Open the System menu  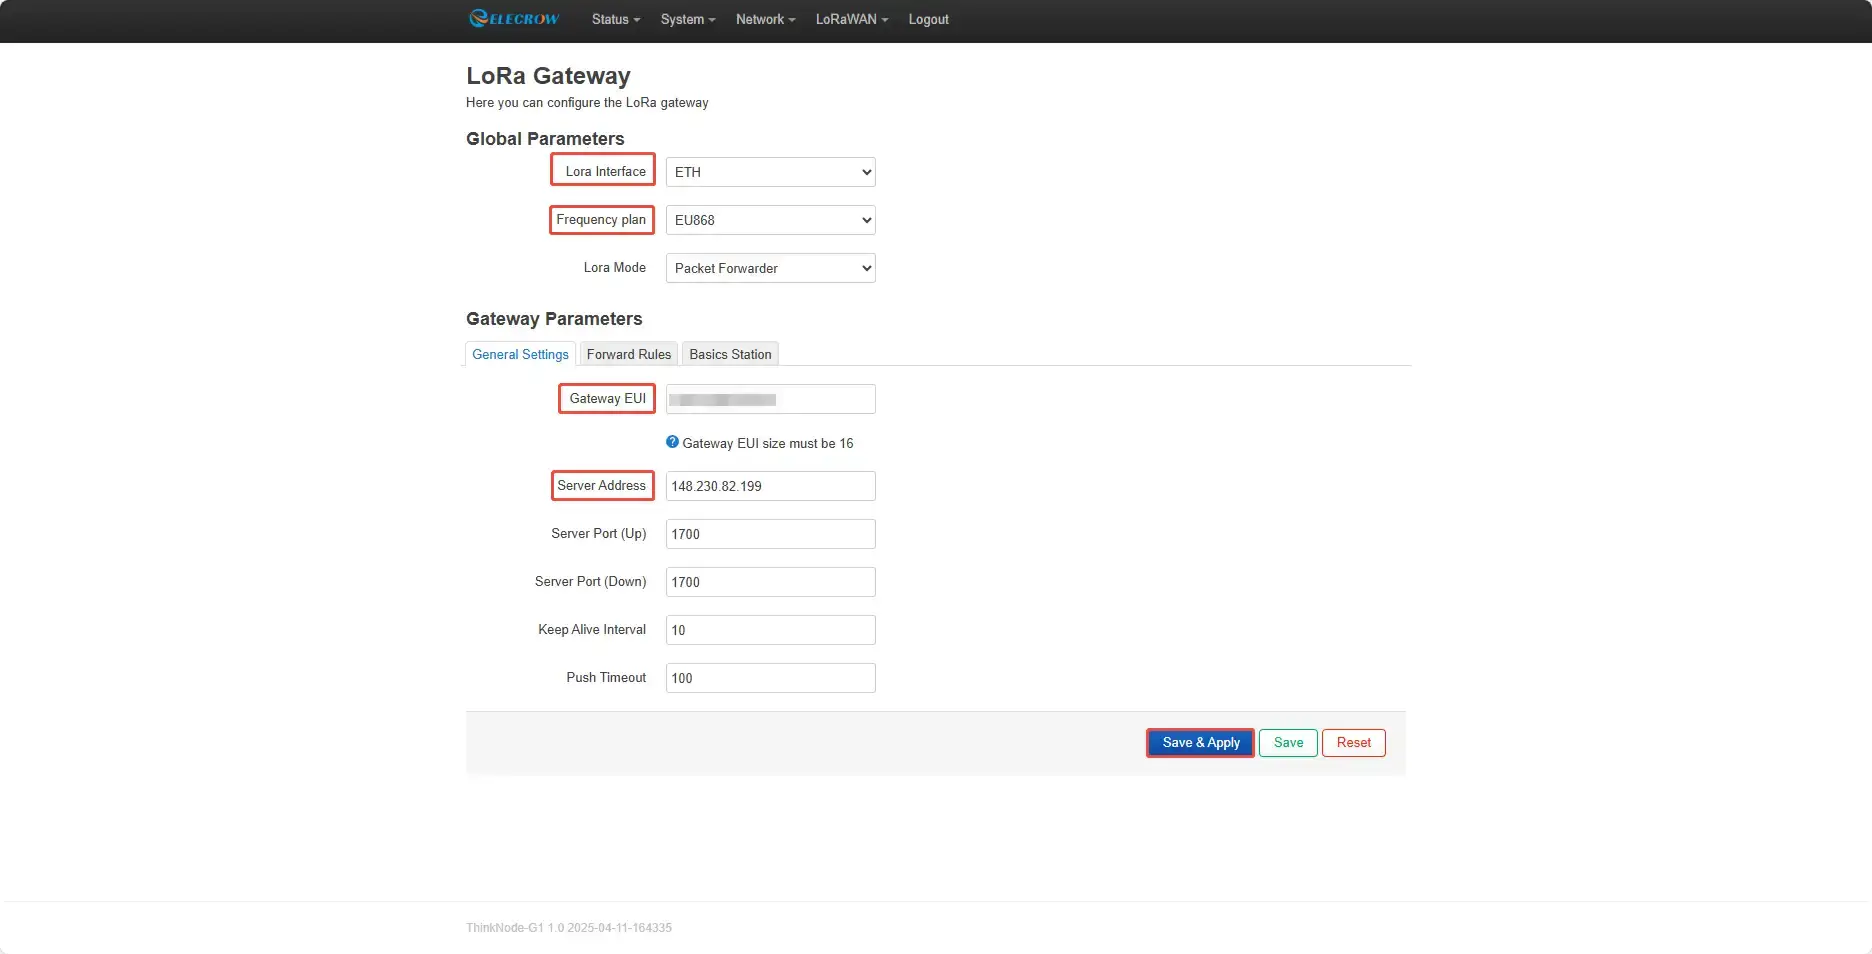(687, 19)
